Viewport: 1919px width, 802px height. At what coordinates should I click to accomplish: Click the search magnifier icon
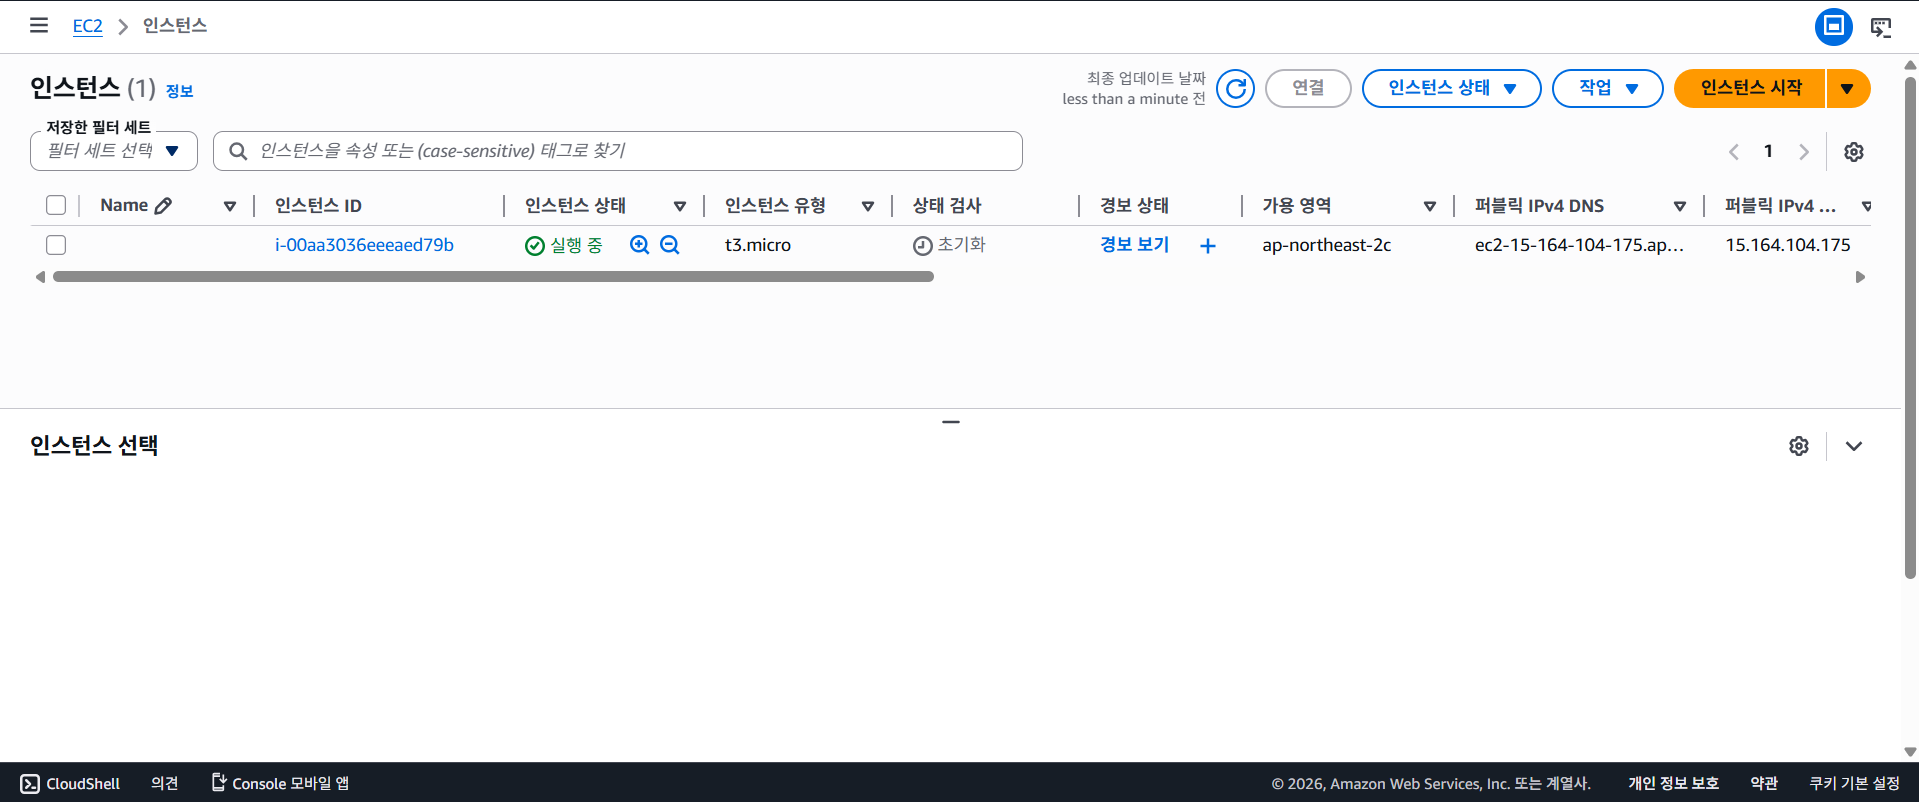pyautogui.click(x=238, y=151)
